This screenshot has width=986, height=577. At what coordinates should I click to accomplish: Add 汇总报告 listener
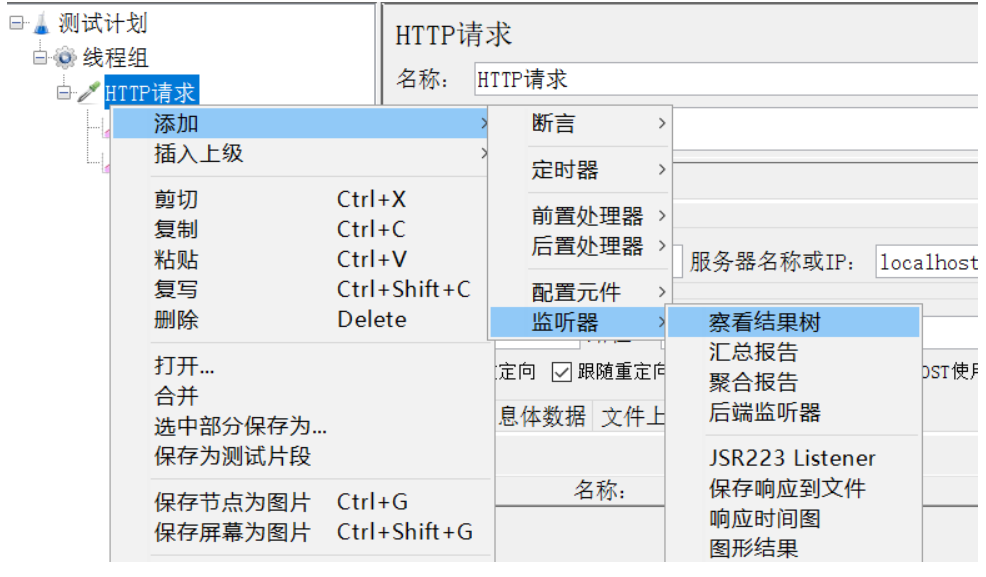[794, 352]
